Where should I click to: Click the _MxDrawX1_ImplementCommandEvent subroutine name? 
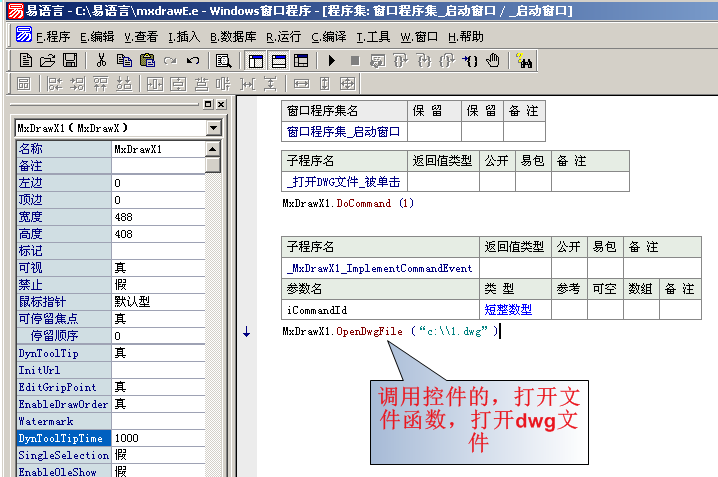380,268
